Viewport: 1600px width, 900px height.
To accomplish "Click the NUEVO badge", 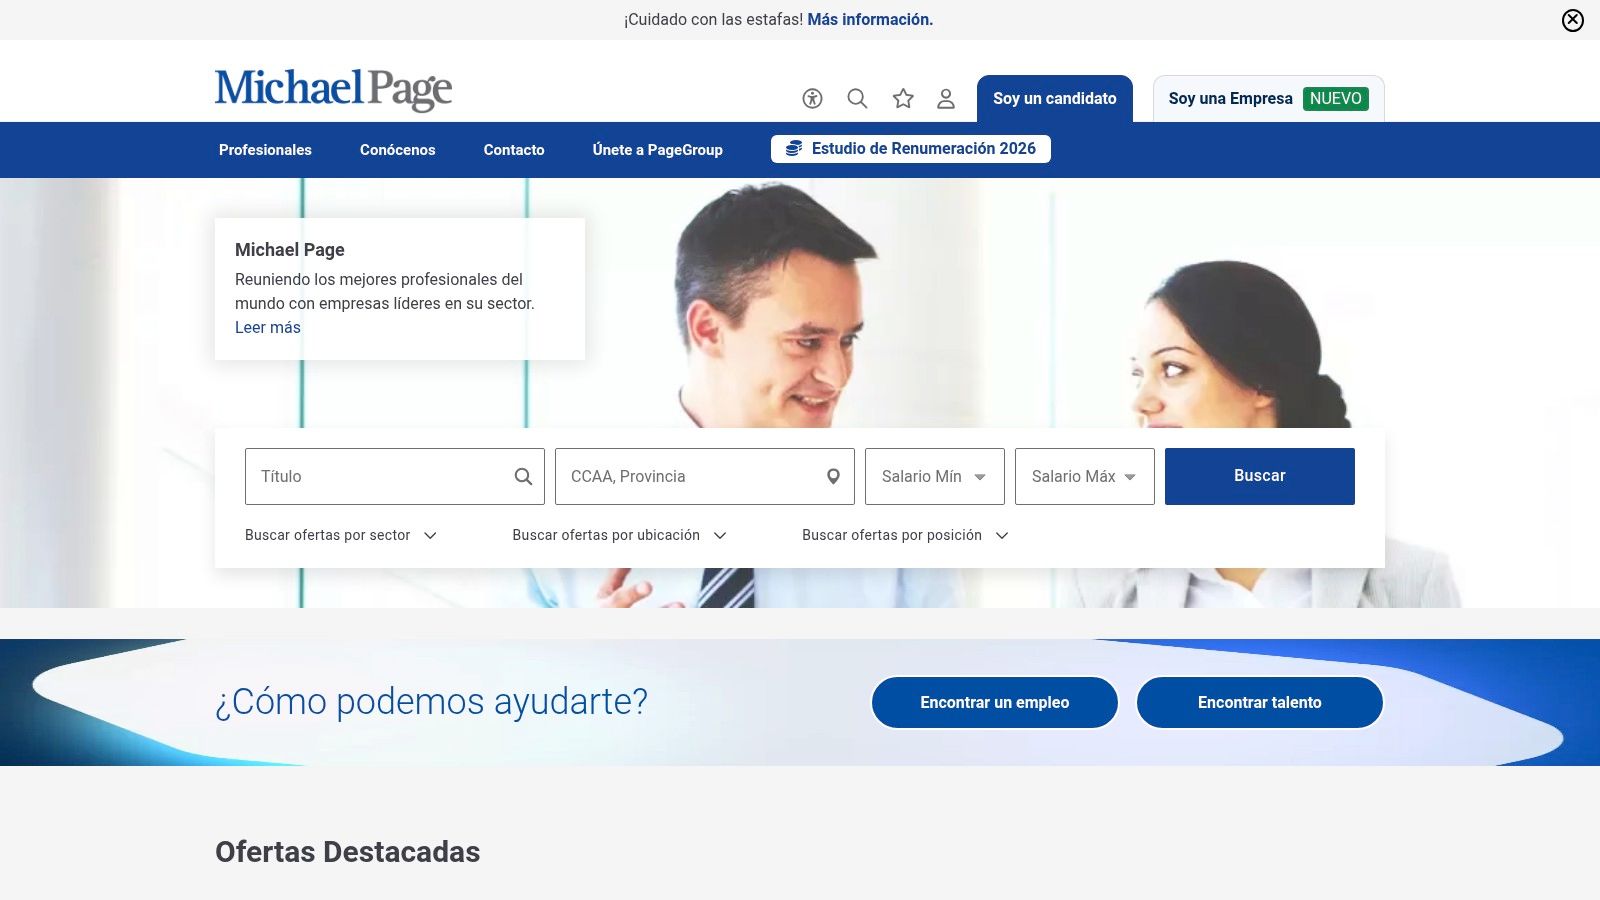I will coord(1336,98).
